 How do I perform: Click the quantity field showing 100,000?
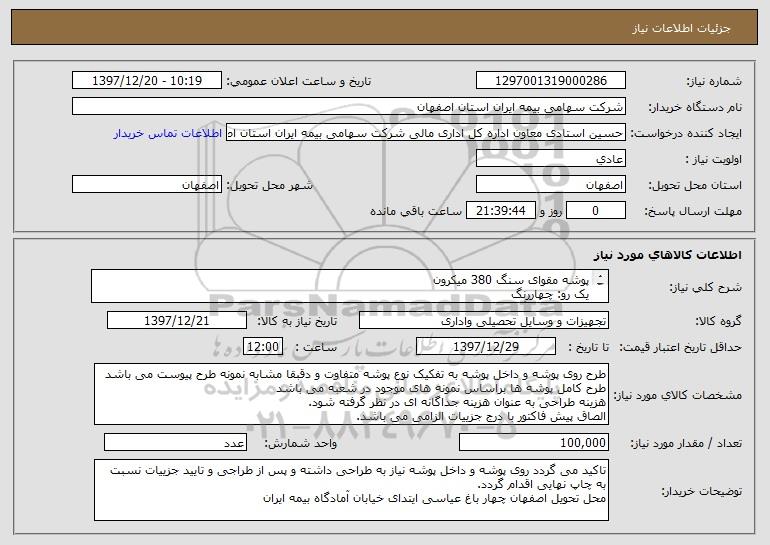(x=534, y=442)
